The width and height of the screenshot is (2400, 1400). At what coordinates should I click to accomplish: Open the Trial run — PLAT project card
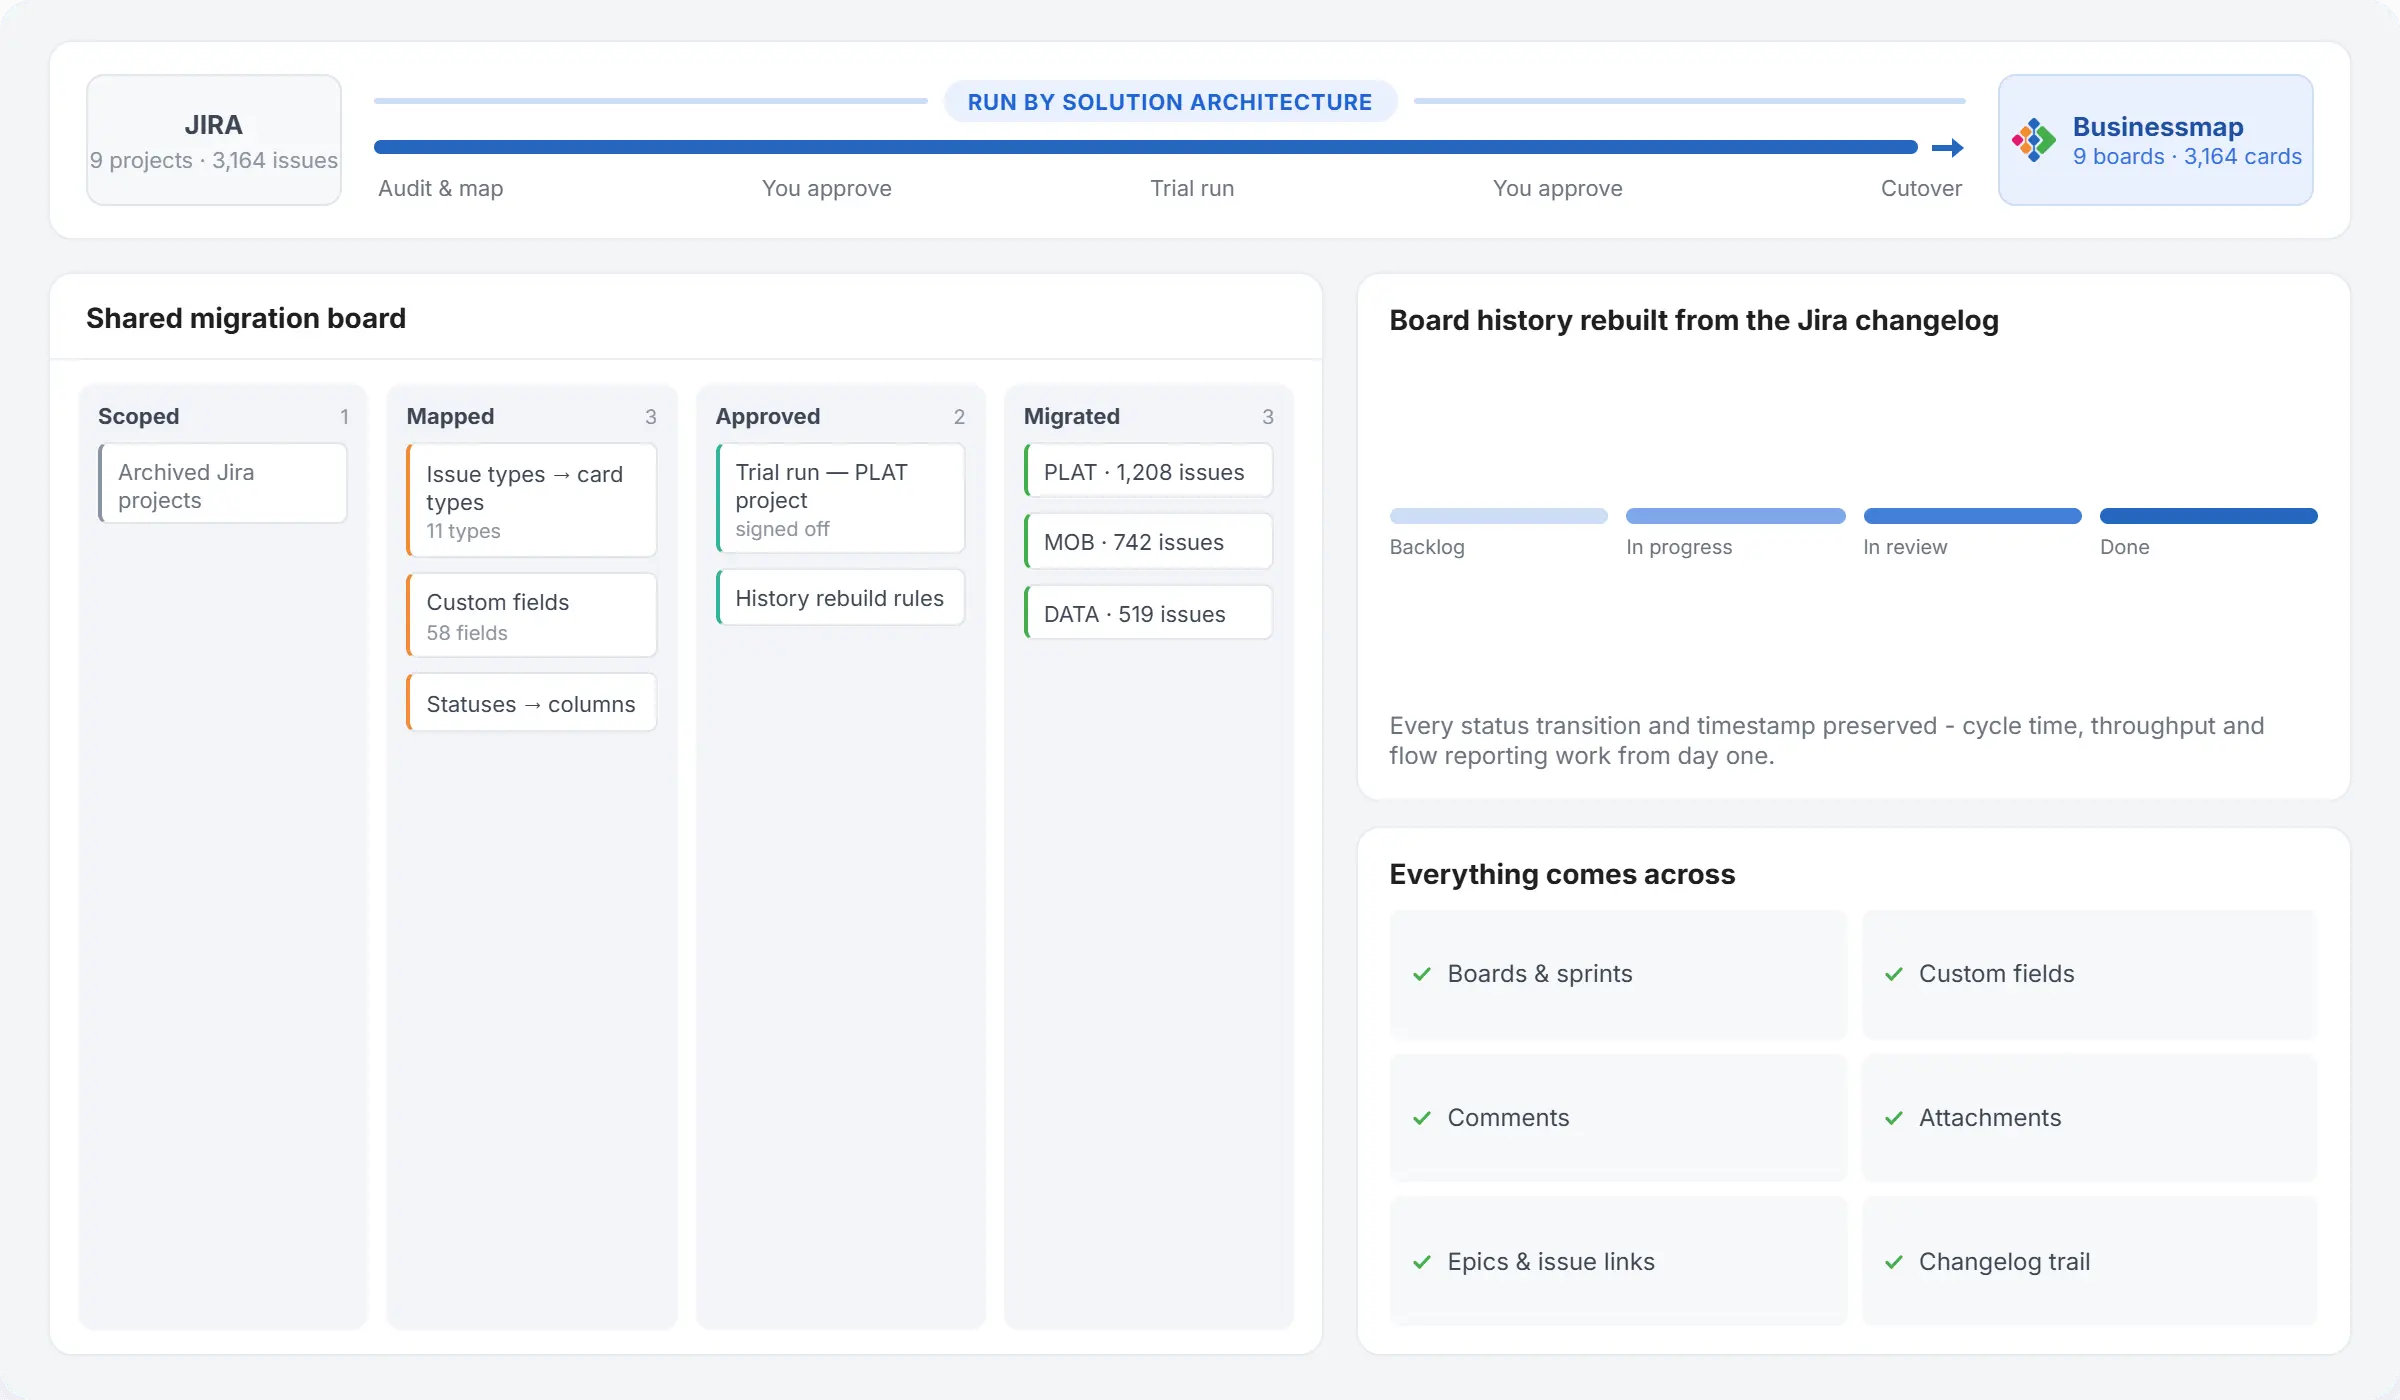click(840, 498)
